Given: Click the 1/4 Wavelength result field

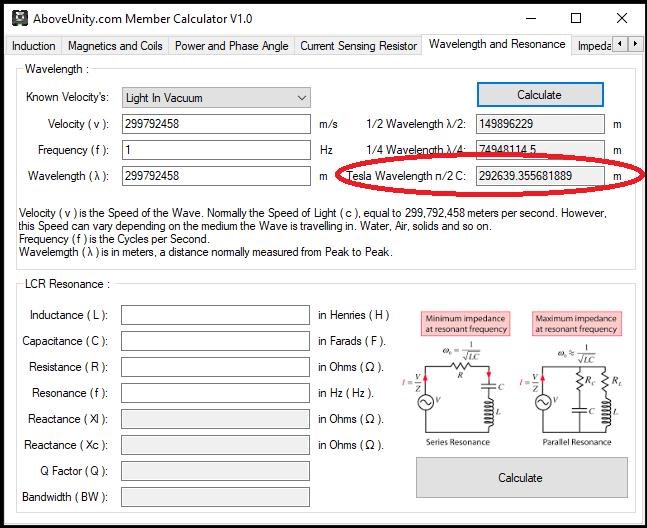Looking at the screenshot, I should click(540, 150).
